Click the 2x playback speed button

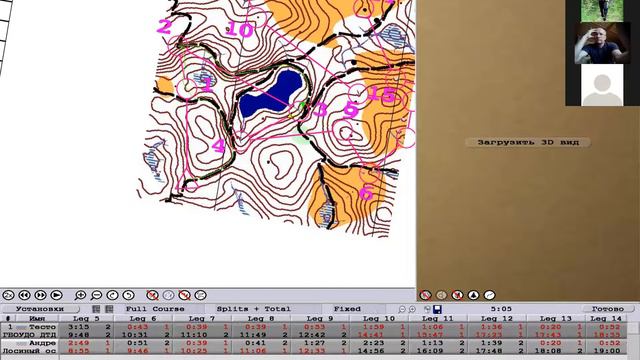pyautogui.click(x=8, y=295)
